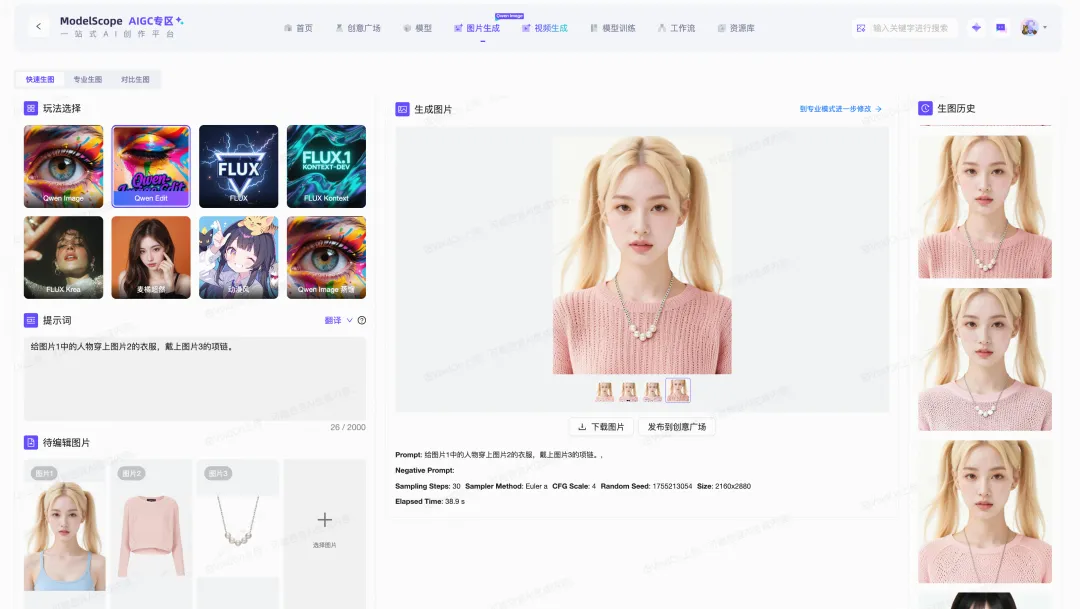Choose the FLUX model card

coord(238,166)
